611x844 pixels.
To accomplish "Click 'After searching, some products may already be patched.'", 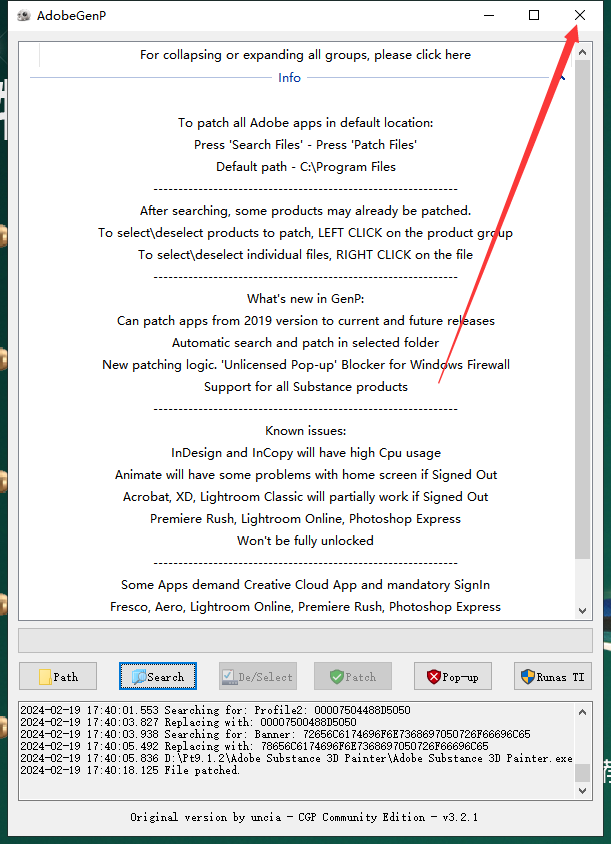I will (x=305, y=210).
